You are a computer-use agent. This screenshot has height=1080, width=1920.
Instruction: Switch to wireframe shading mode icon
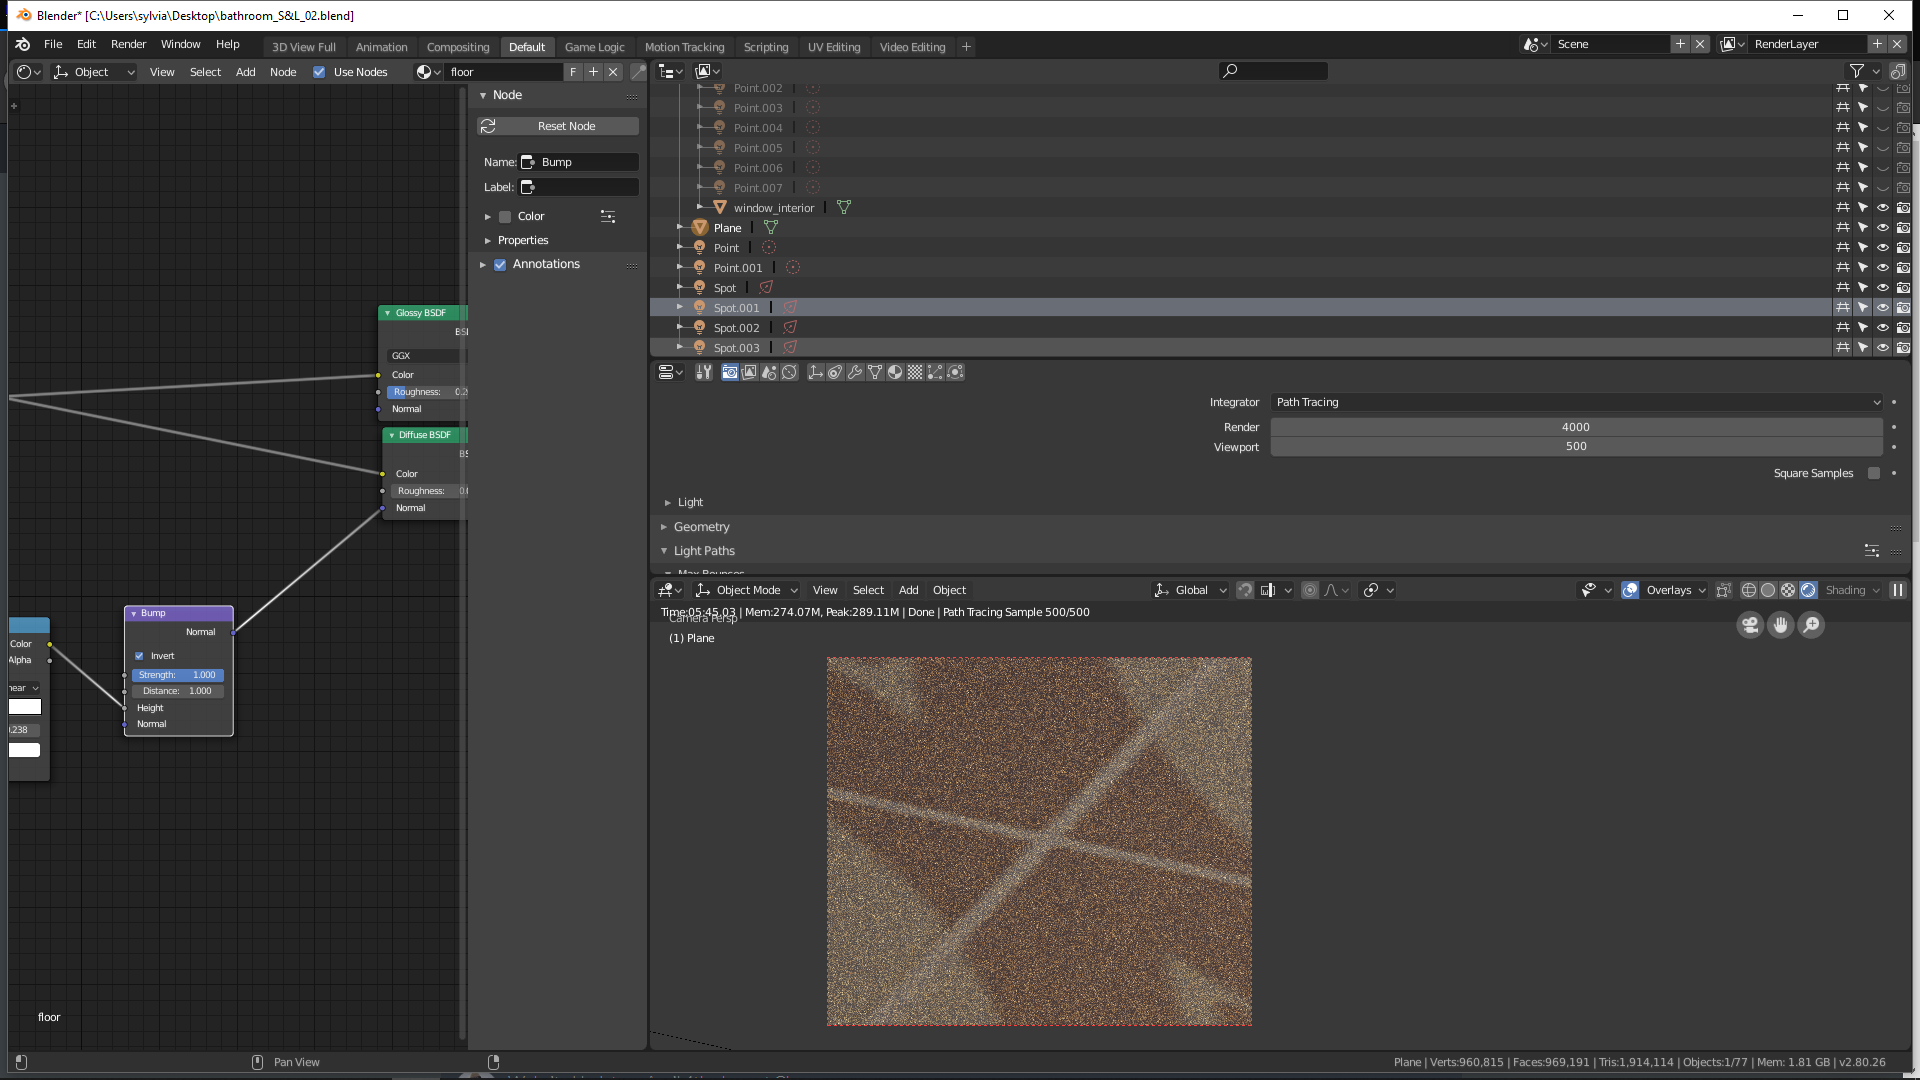pos(1749,590)
